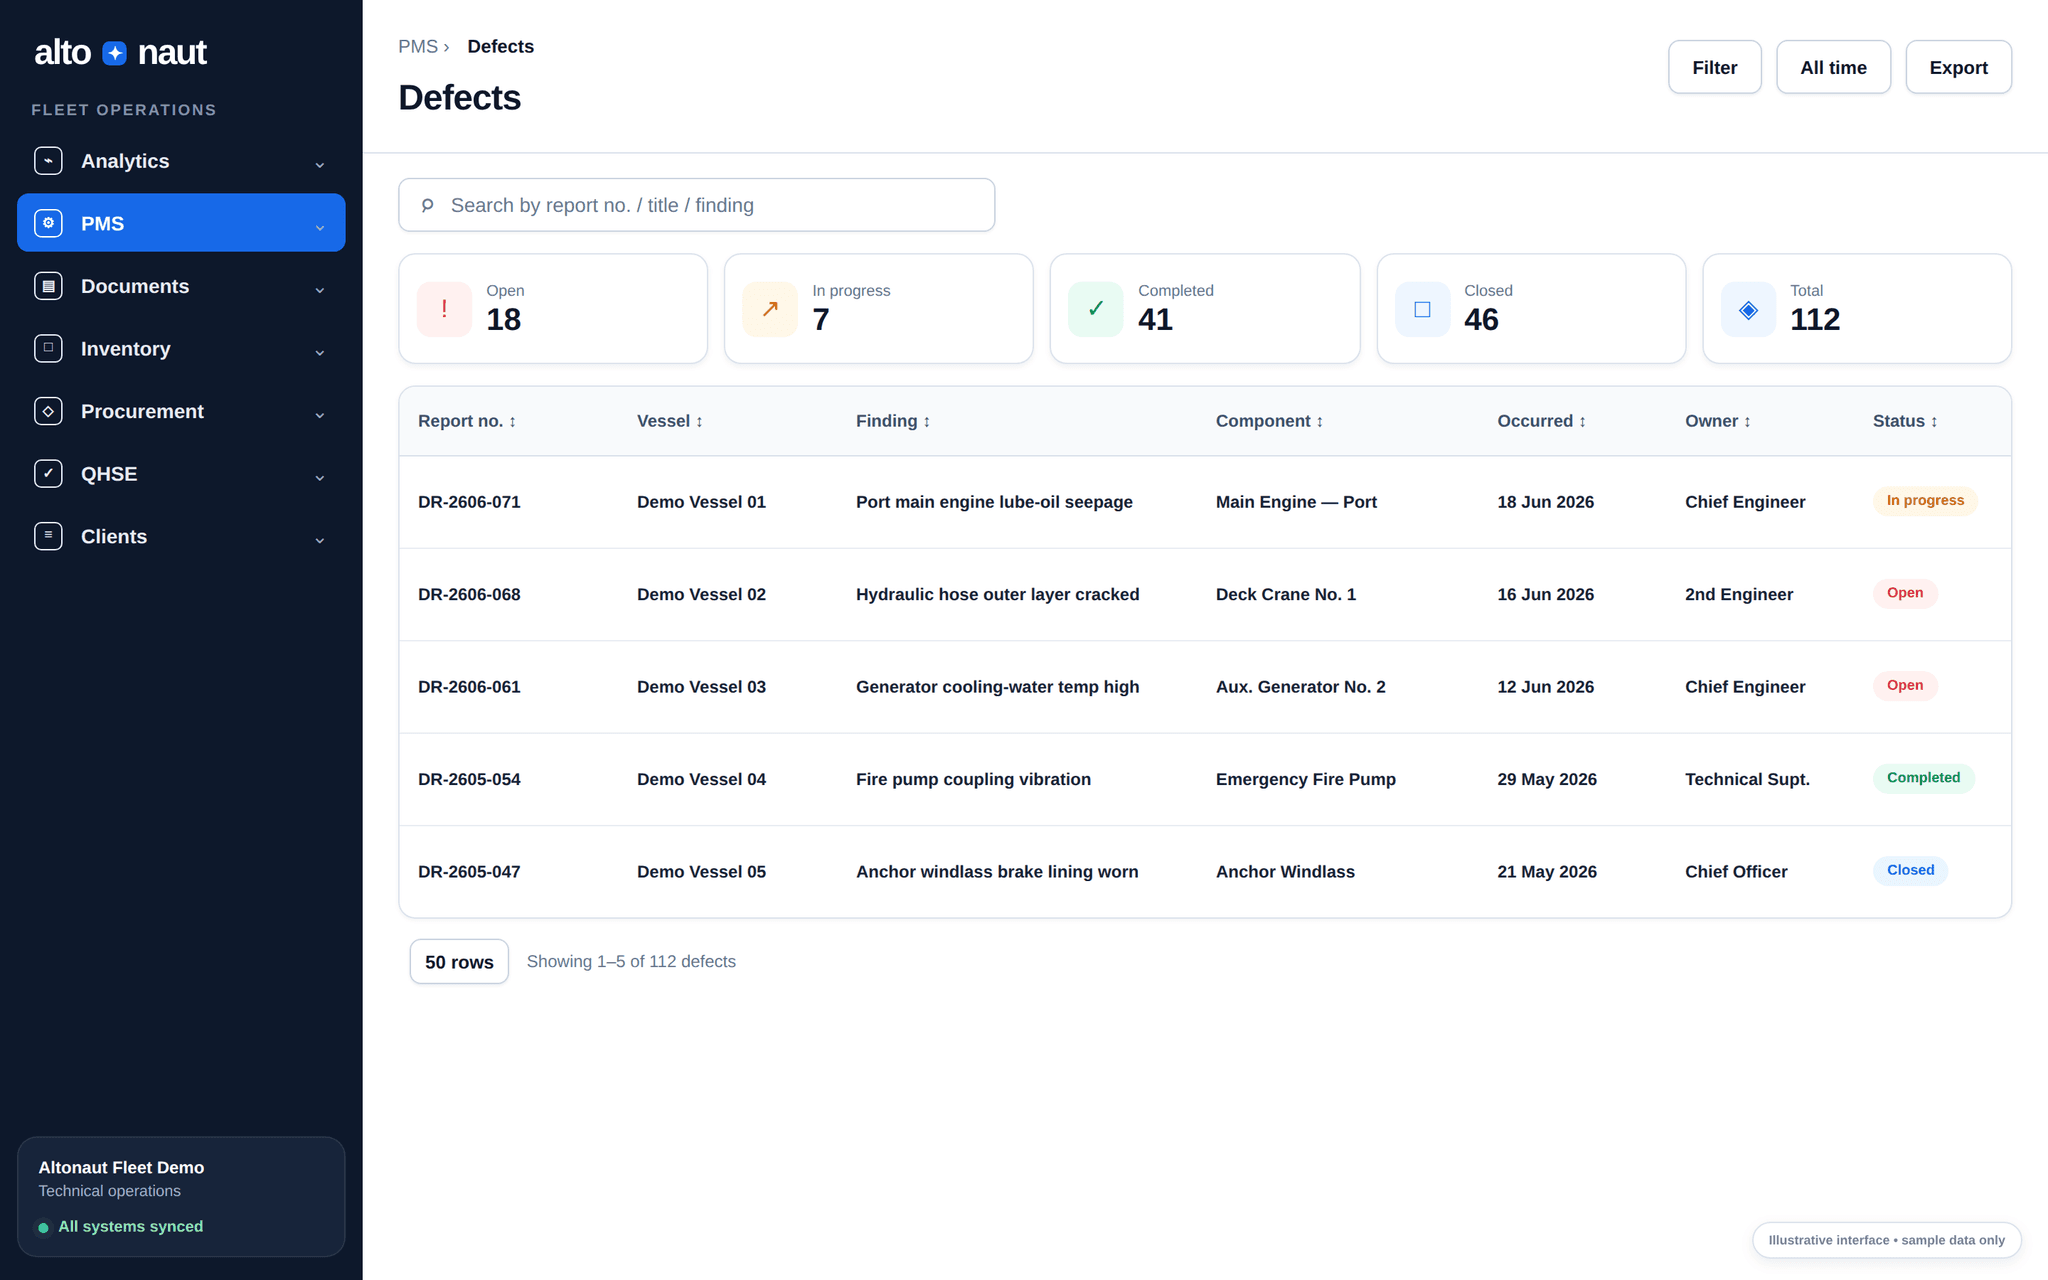Click the PMS gear icon

(x=48, y=223)
